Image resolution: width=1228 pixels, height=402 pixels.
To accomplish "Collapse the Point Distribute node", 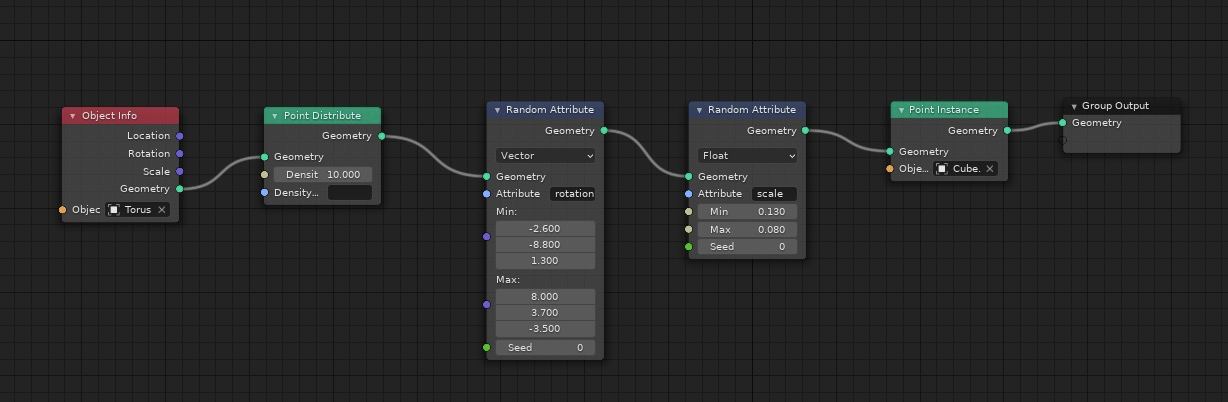I will point(274,116).
